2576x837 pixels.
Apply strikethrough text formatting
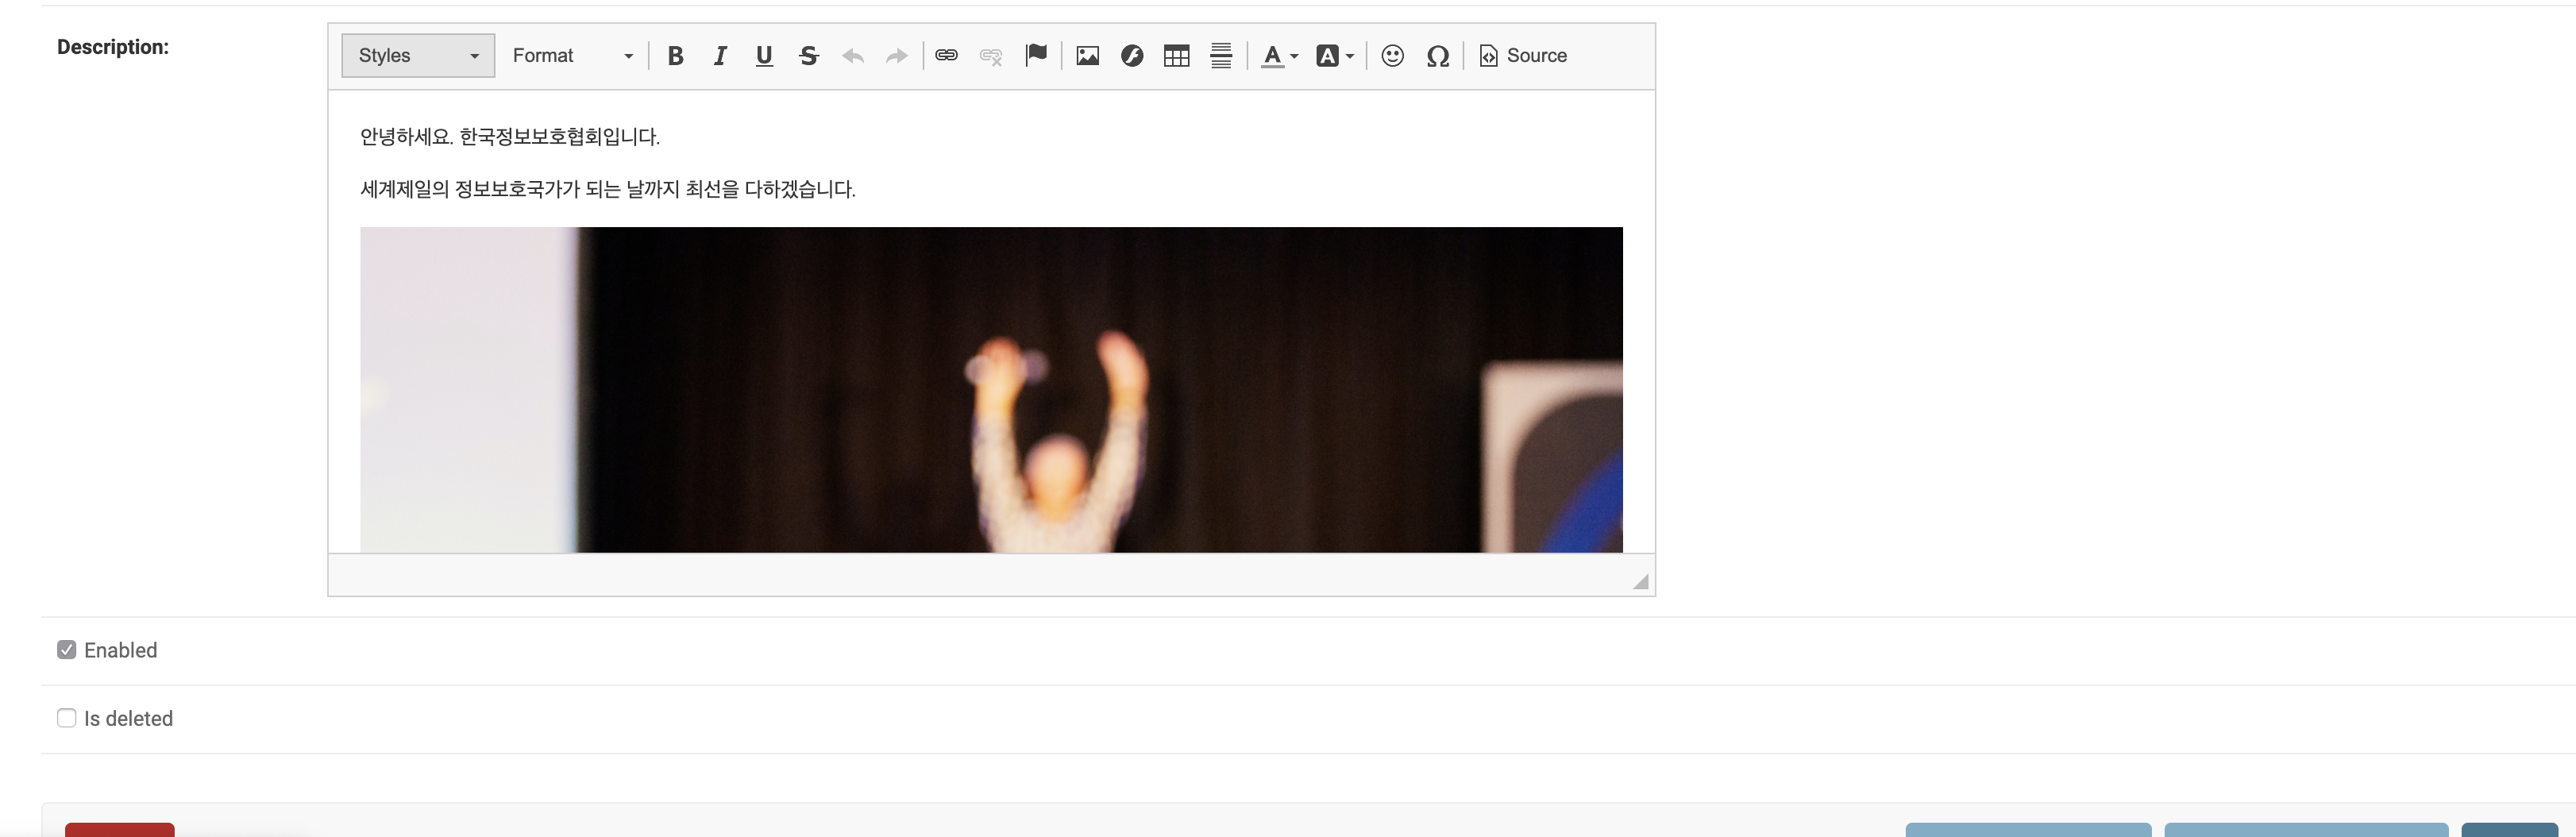tap(809, 56)
